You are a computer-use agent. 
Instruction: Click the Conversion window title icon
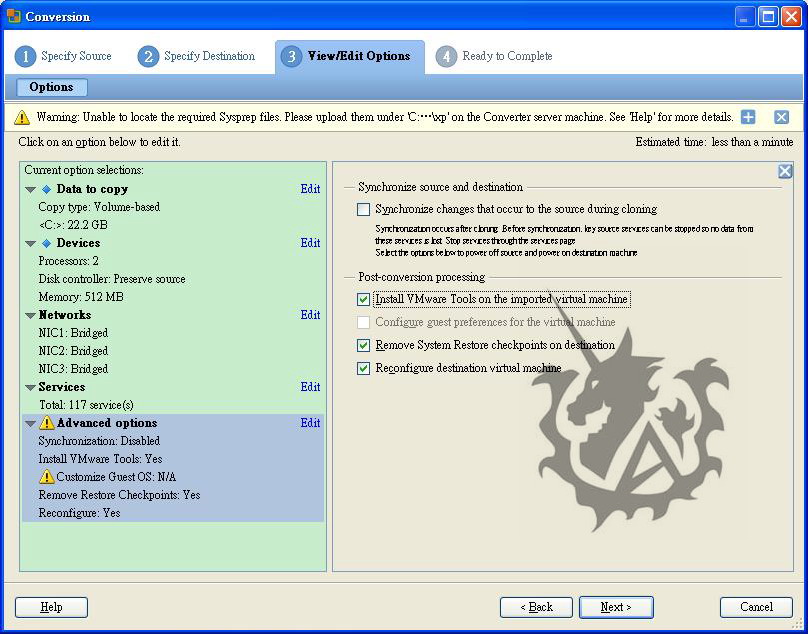tap(14, 16)
